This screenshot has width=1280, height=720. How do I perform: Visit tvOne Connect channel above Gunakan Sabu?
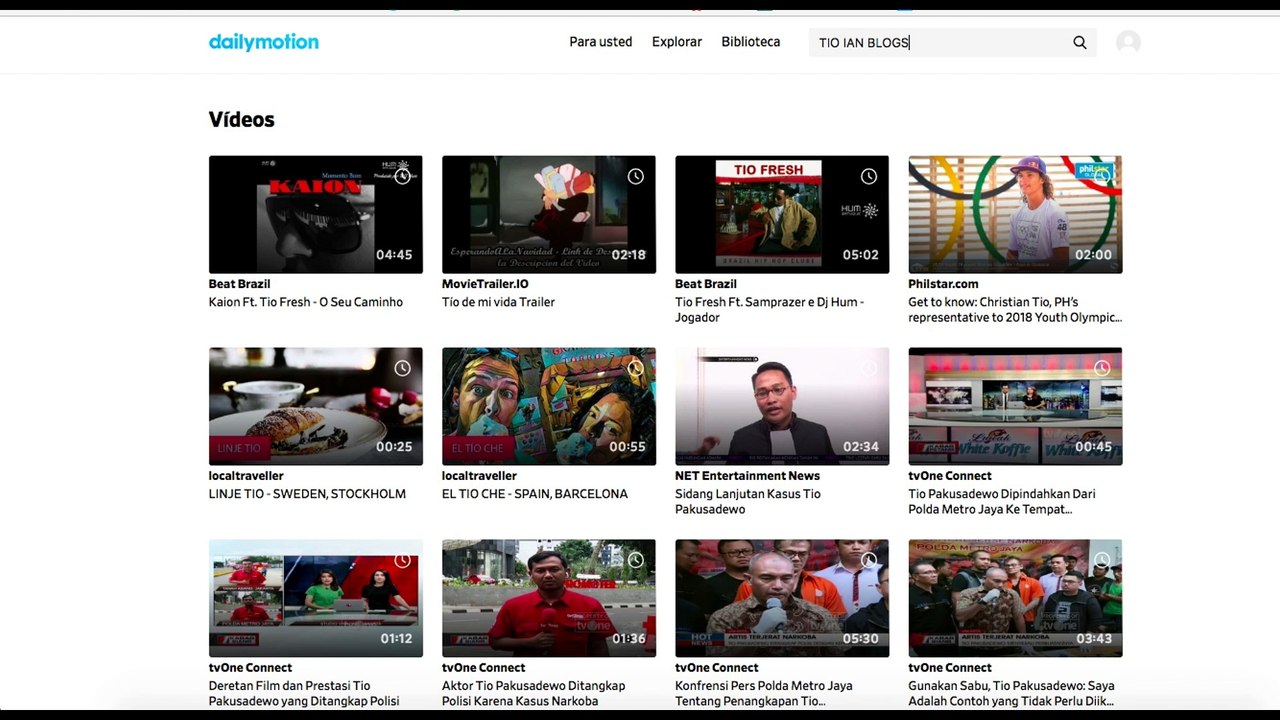[950, 668]
